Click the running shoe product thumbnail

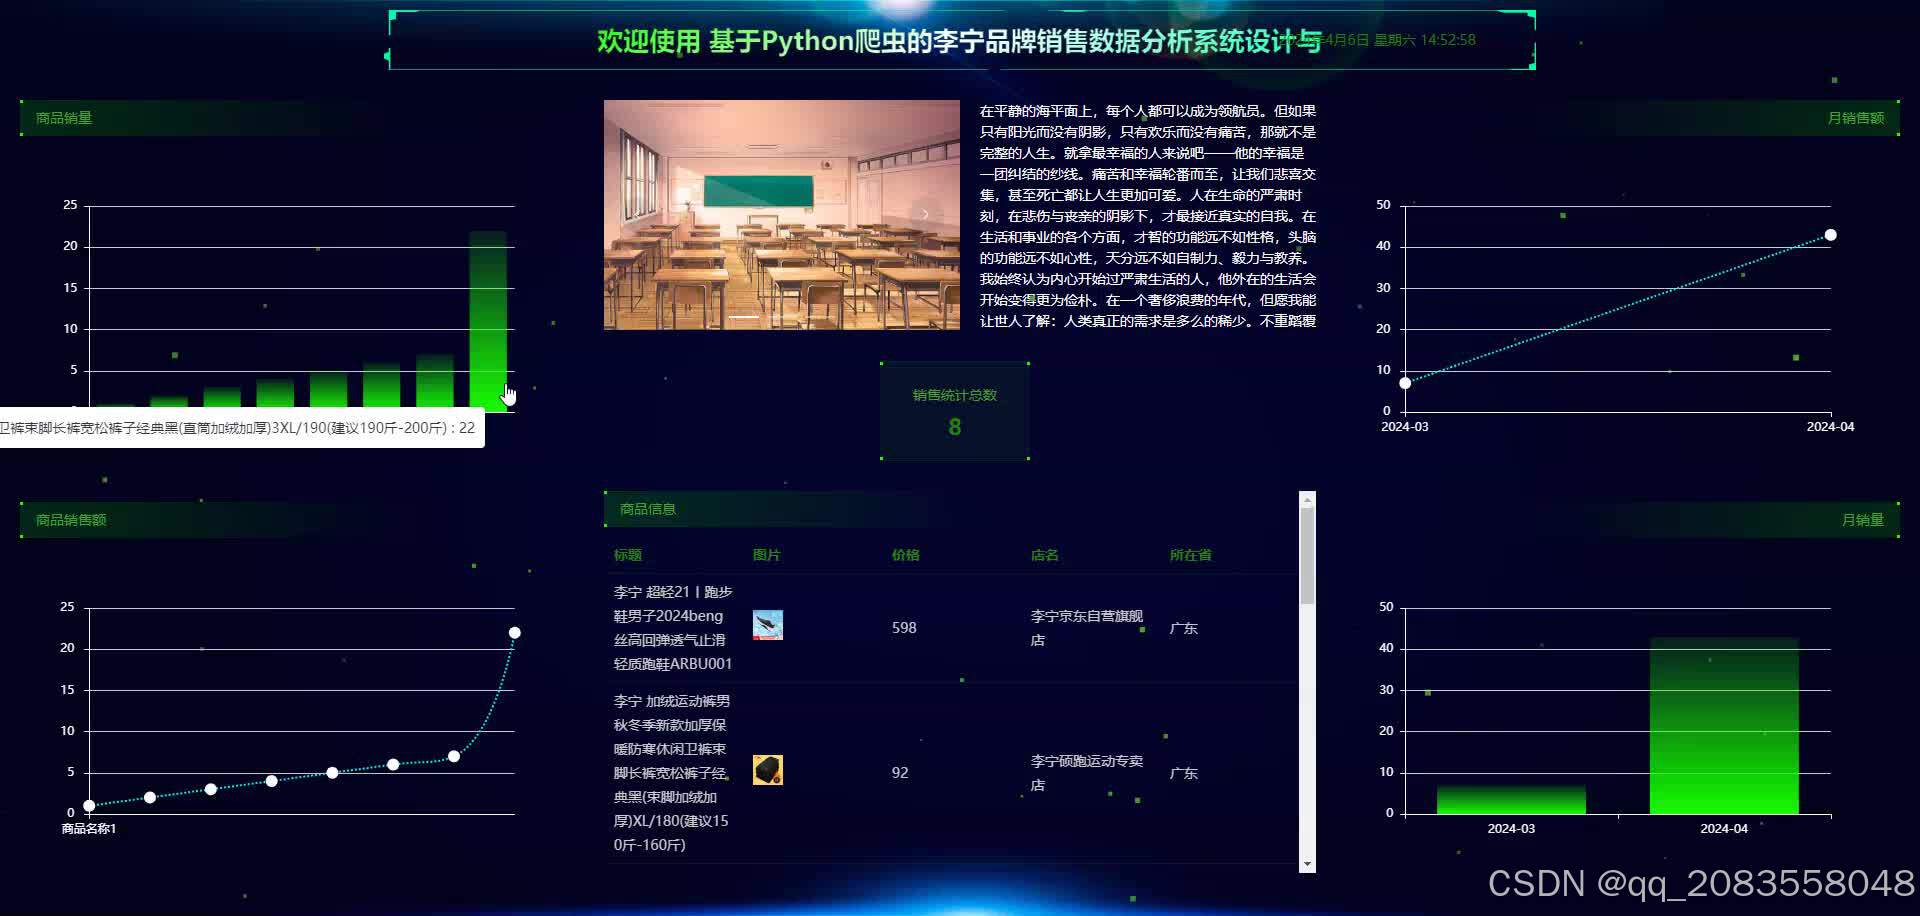tap(767, 625)
